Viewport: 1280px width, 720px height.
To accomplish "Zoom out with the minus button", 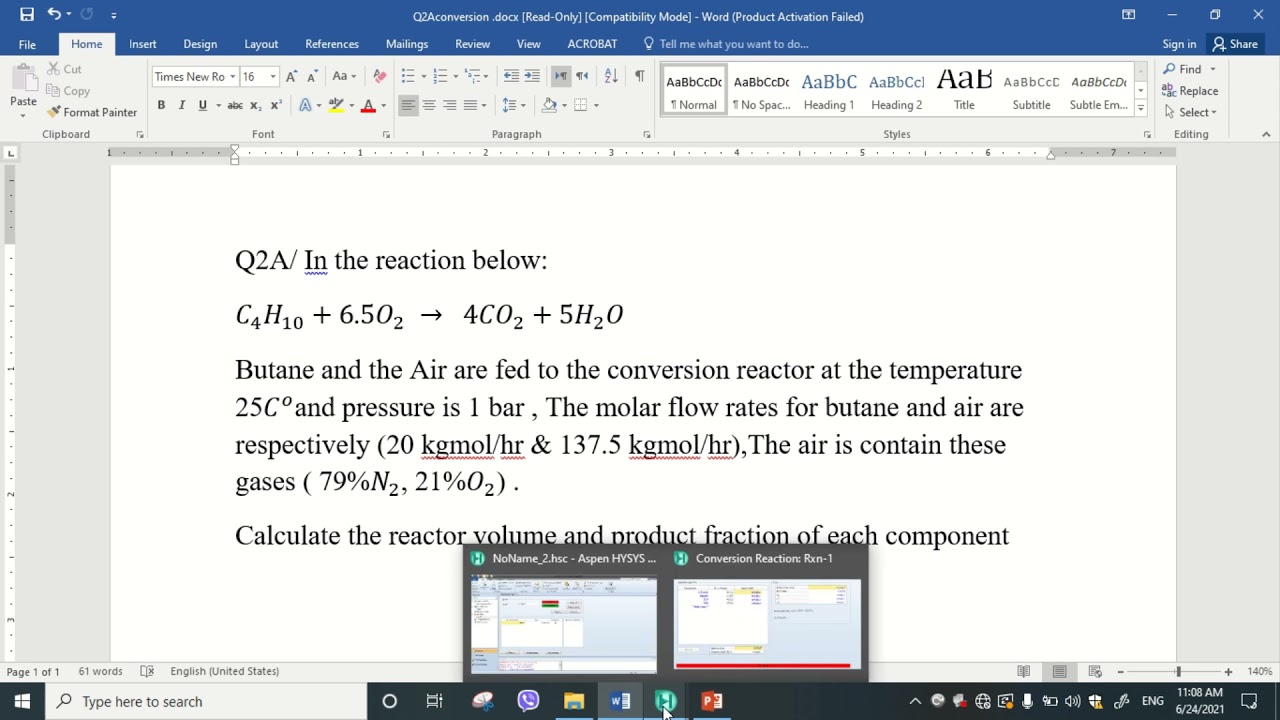I will pyautogui.click(x=1120, y=671).
